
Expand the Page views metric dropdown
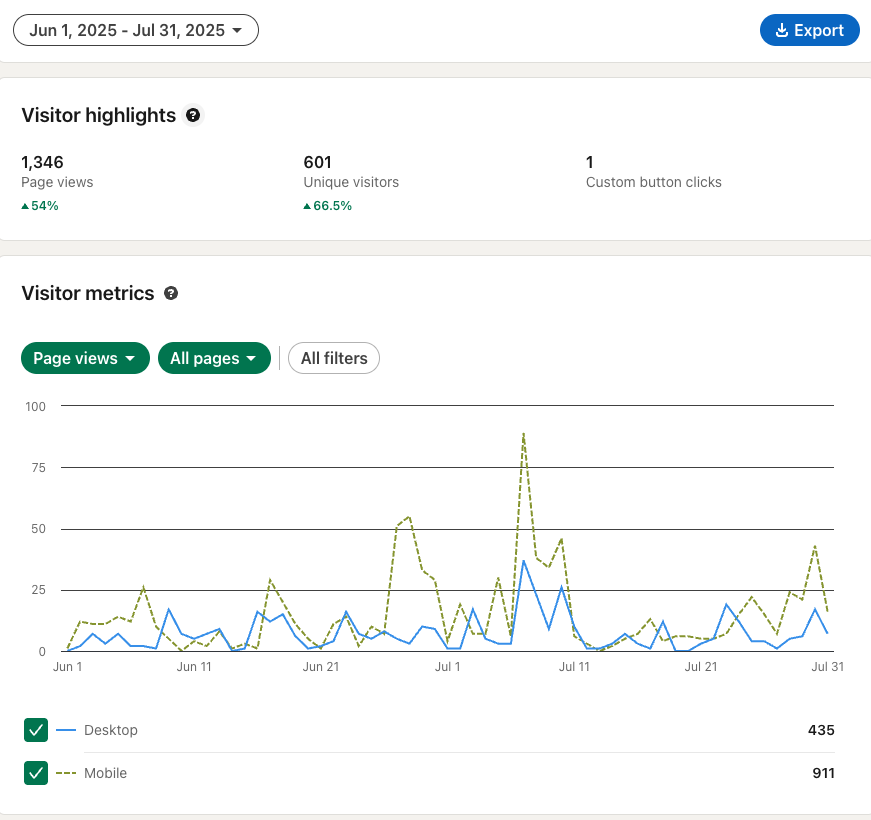pos(85,358)
